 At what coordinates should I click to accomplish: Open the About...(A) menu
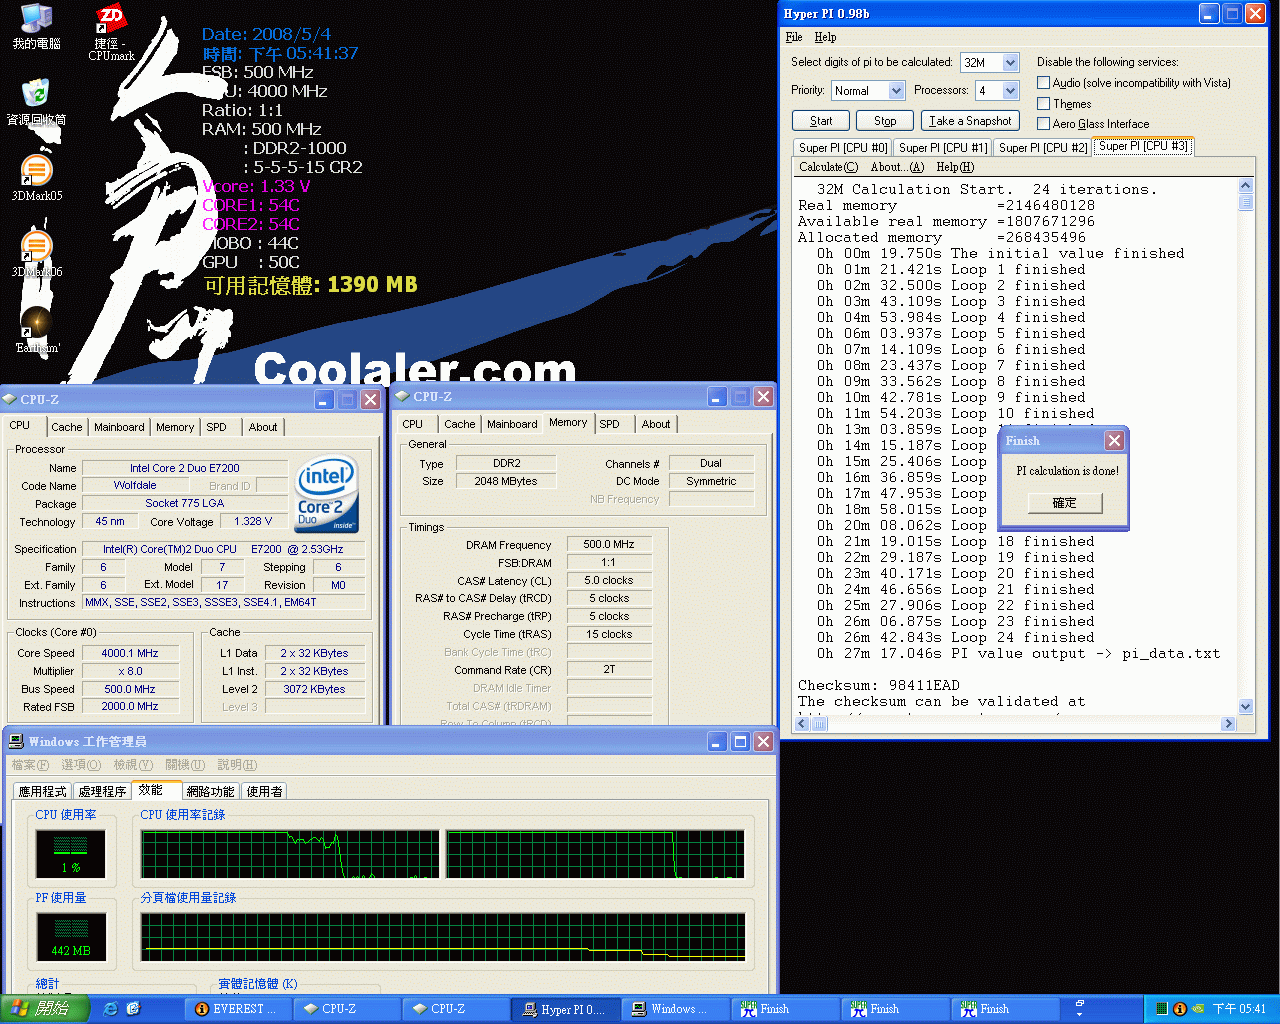pos(897,167)
